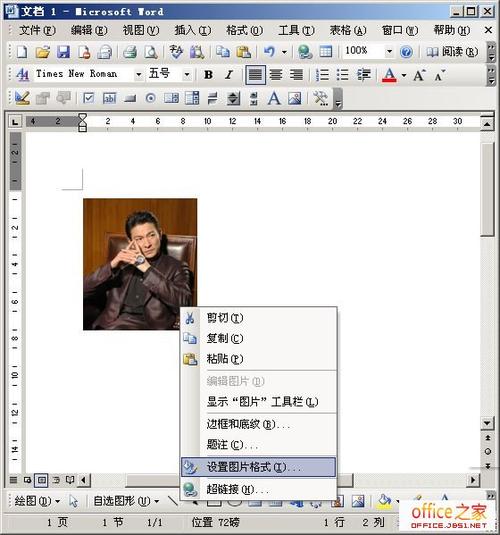Screen dimensions: 500x535
Task: Open the 插入 (Insert) menu
Action: tap(192, 30)
